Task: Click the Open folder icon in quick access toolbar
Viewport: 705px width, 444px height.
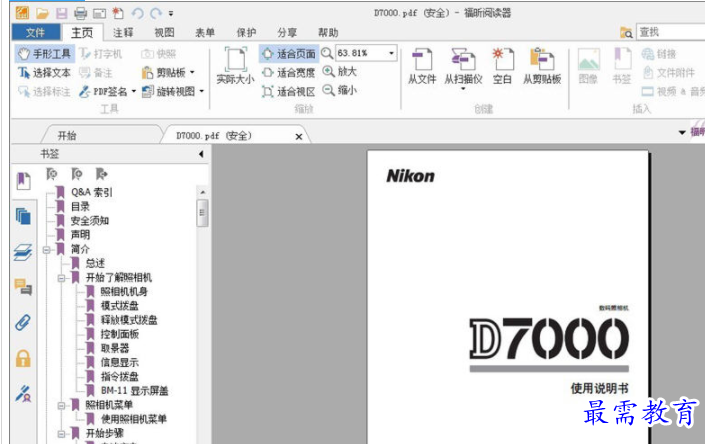Action: [42, 13]
